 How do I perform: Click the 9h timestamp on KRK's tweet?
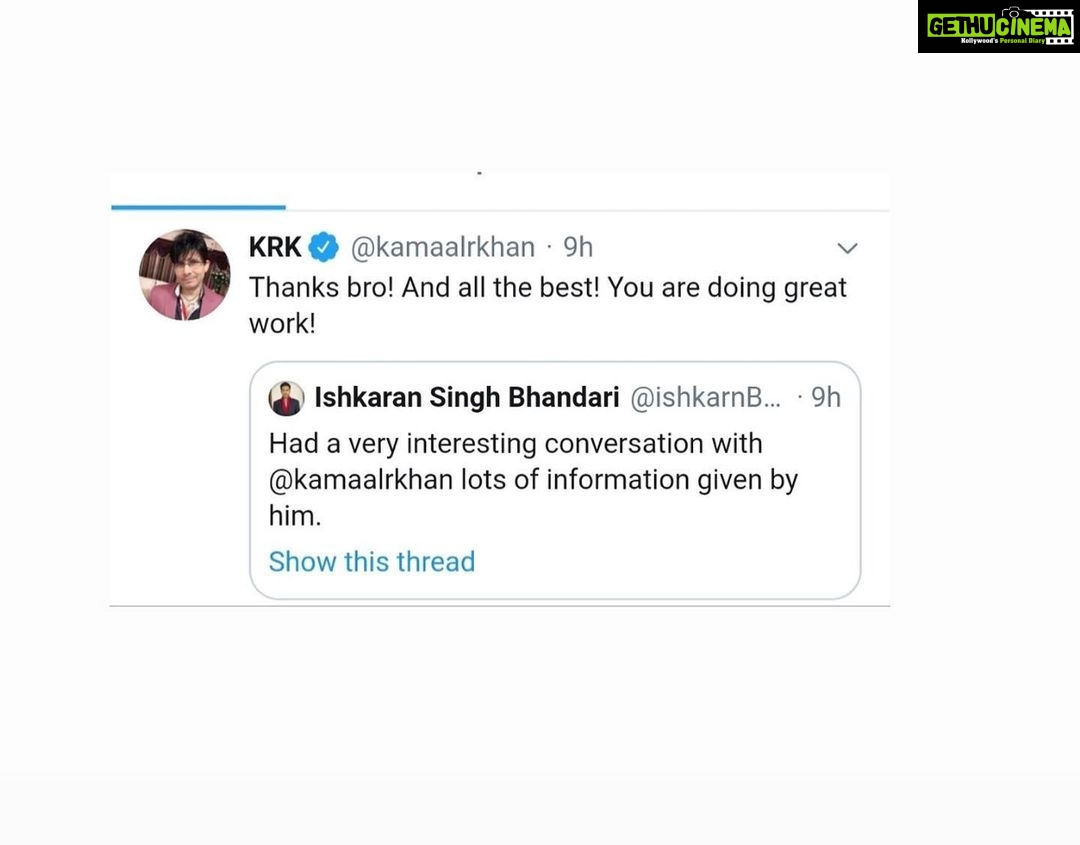click(x=578, y=247)
